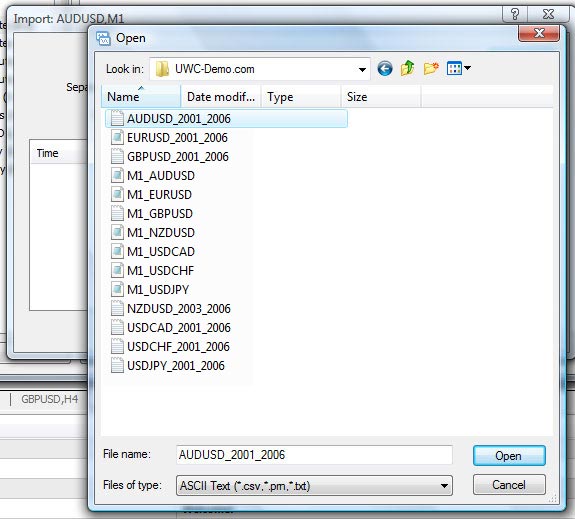Screen dimensions: 575x519
Task: Sort files by Size column
Action: [381, 96]
